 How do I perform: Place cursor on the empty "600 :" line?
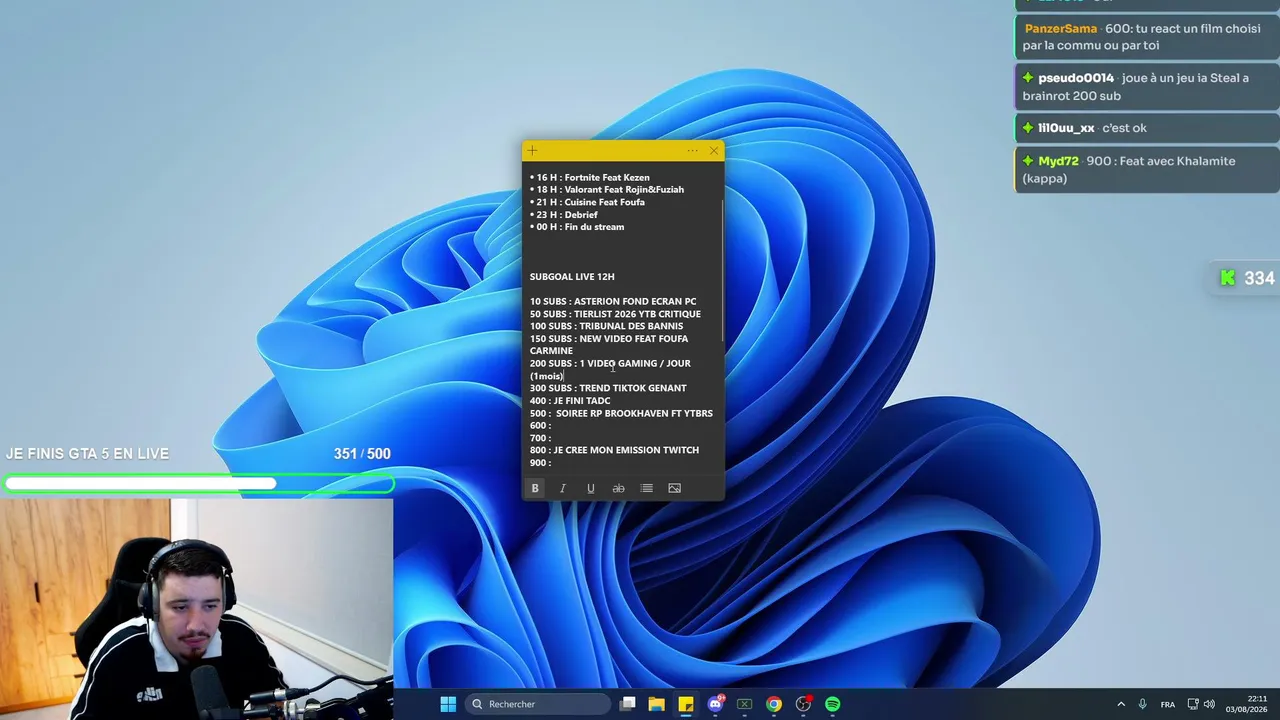pos(541,426)
